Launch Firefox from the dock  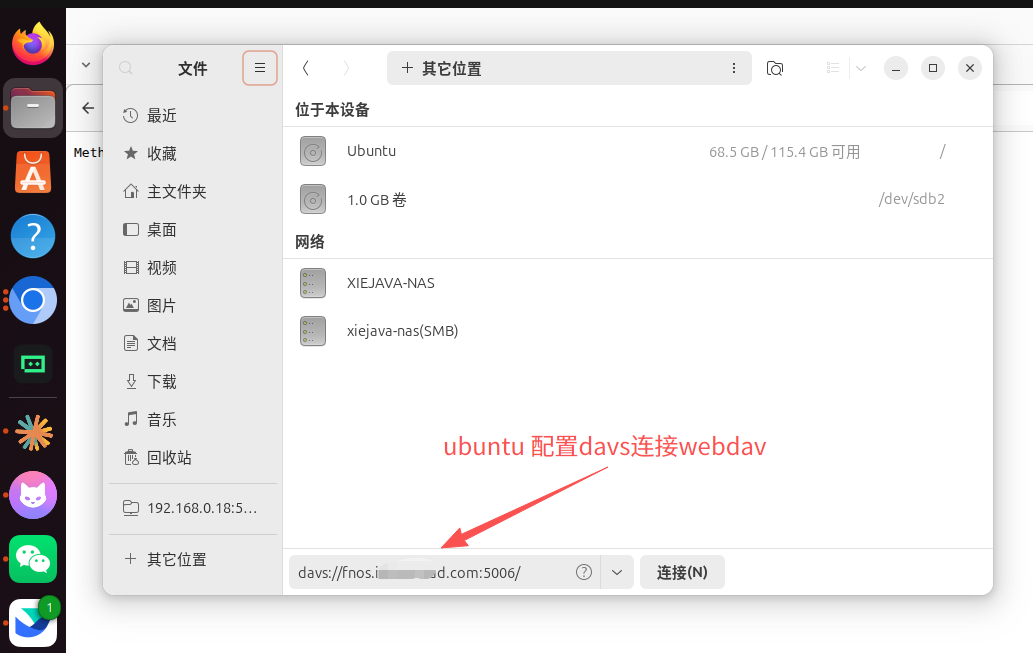pyautogui.click(x=33, y=44)
